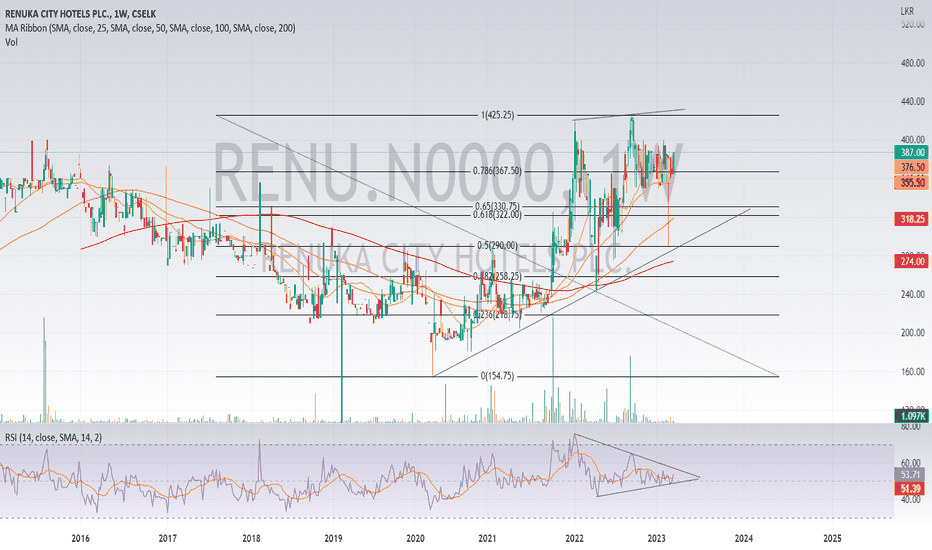Click the 376.50 moving average price tag
The width and height of the screenshot is (932, 550).
point(912,168)
